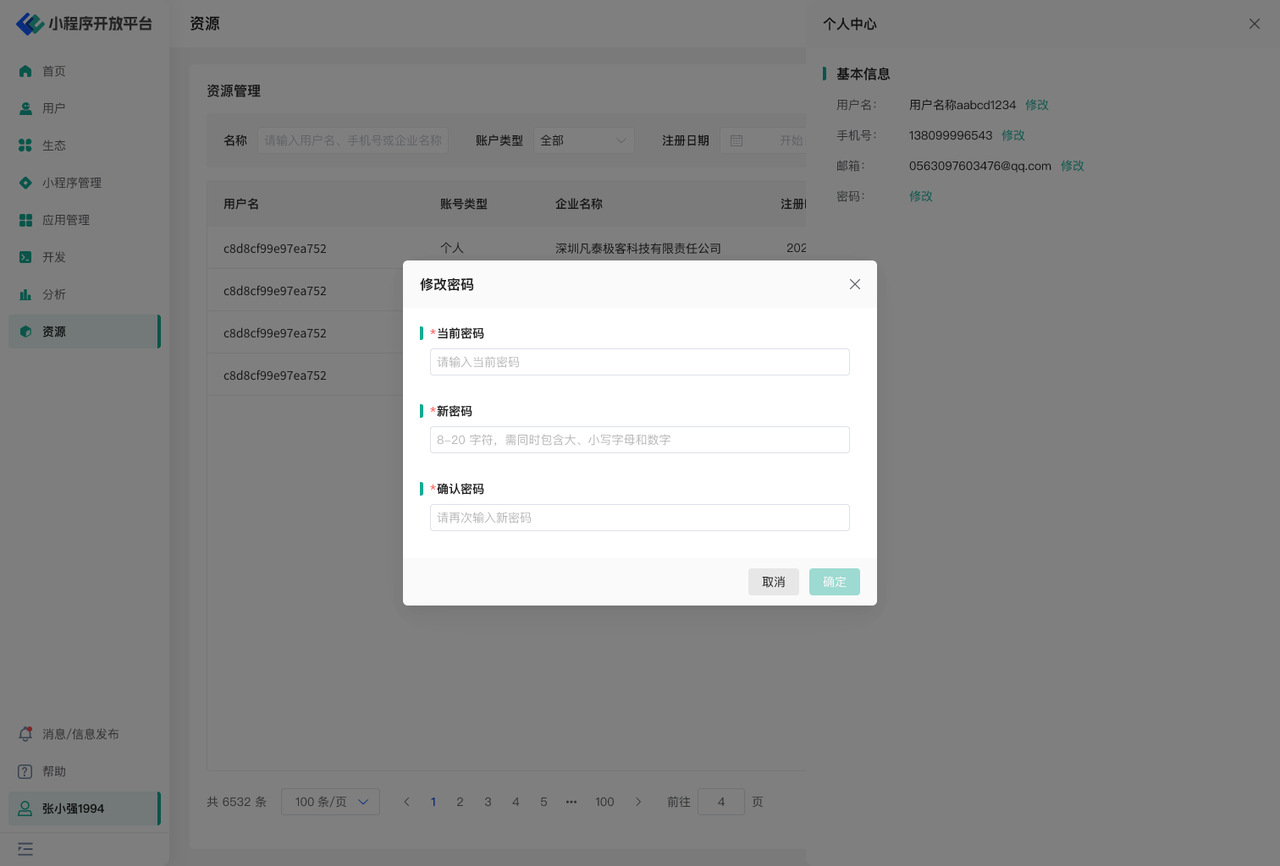Viewport: 1280px width, 866px height.
Task: Click the ecosystem (生态) grid icon
Action: (26, 146)
